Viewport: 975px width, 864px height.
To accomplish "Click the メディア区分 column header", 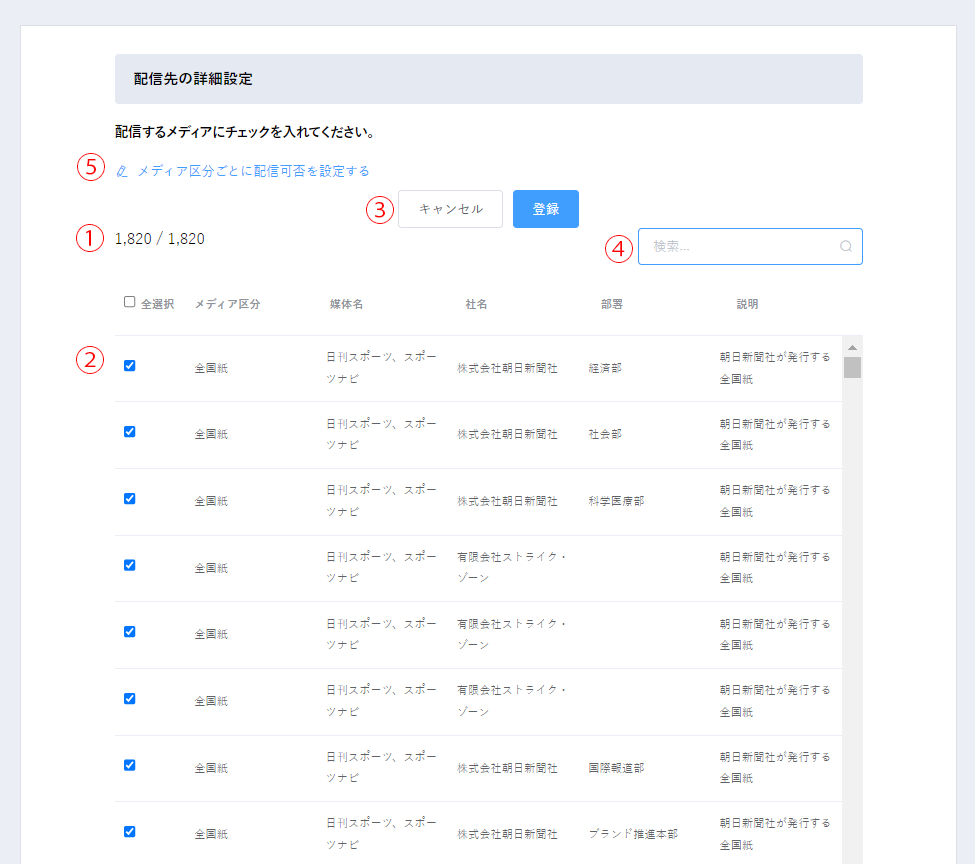I will tap(227, 304).
